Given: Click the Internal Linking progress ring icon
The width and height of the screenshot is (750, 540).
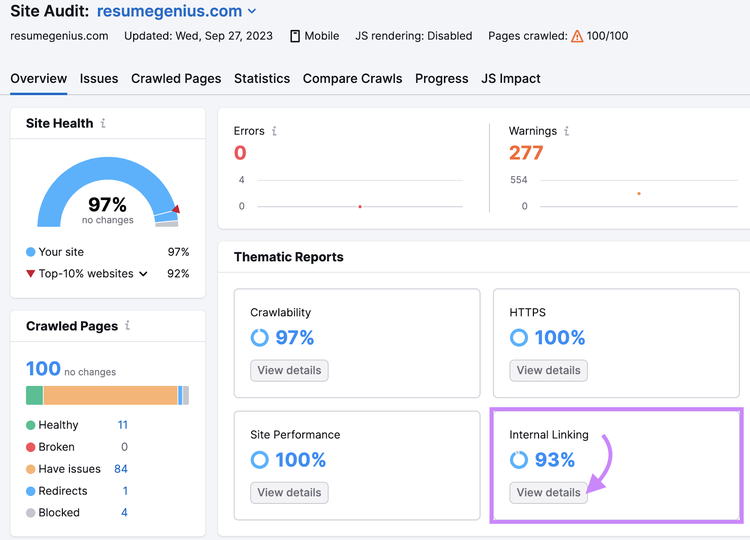Looking at the screenshot, I should point(518,460).
